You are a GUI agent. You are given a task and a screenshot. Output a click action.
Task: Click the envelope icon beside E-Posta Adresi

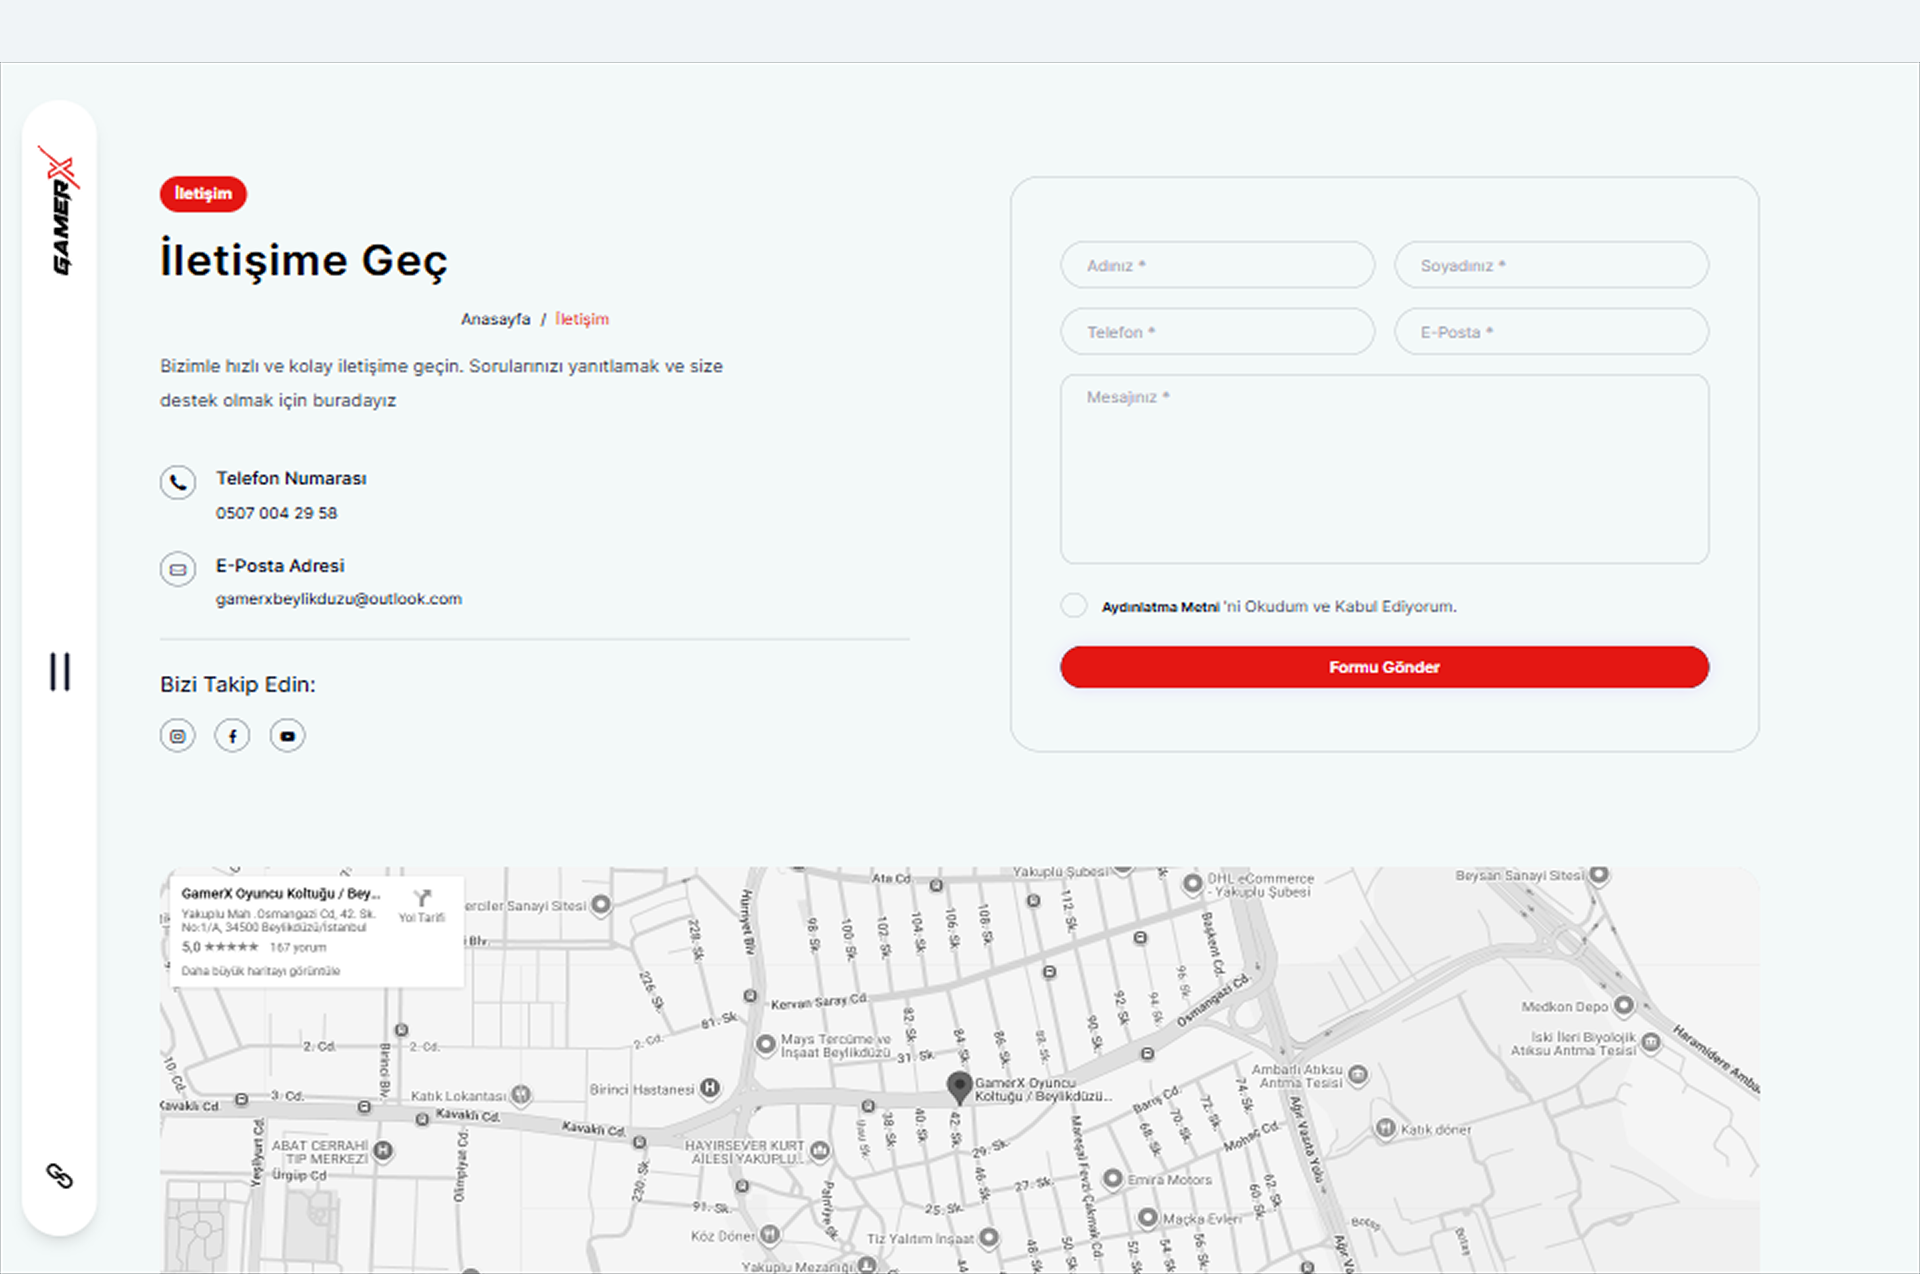pos(178,569)
